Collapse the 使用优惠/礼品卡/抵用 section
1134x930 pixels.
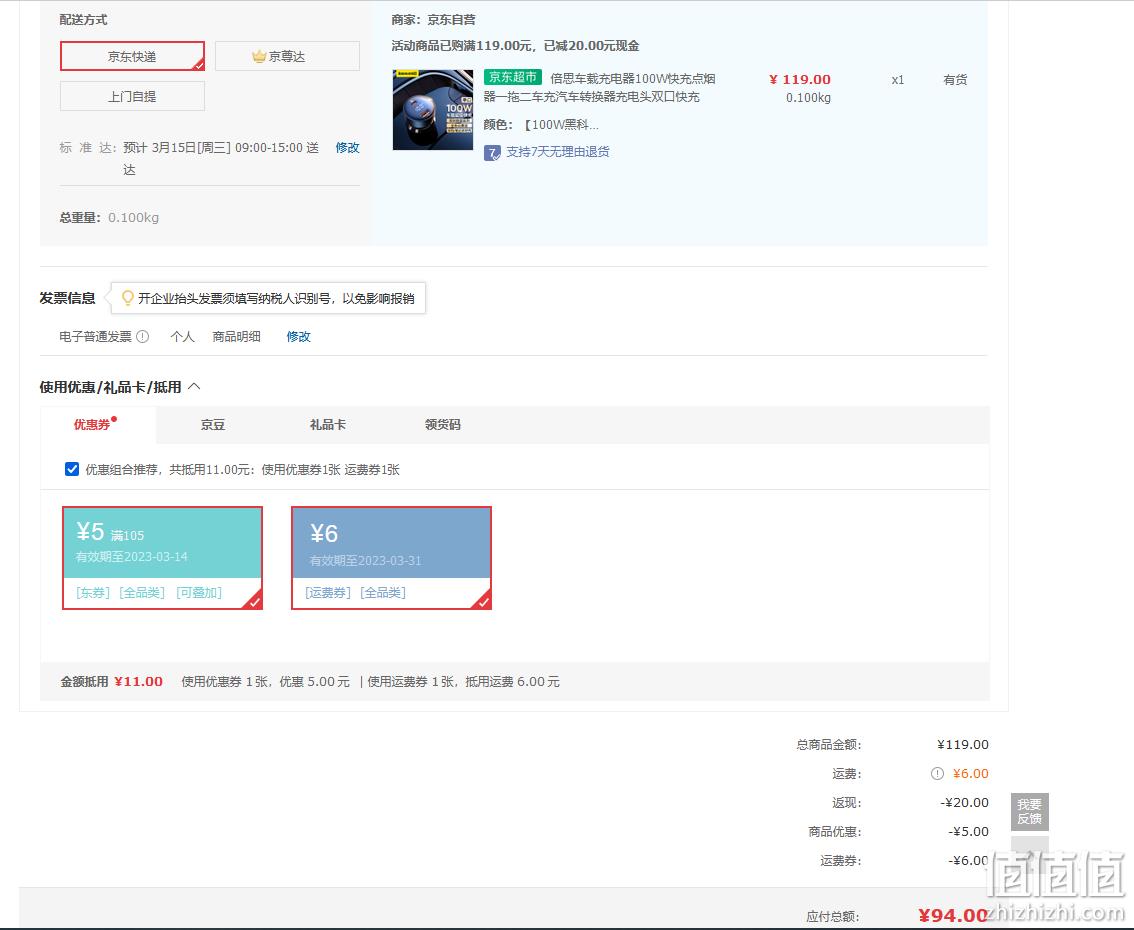(x=195, y=387)
